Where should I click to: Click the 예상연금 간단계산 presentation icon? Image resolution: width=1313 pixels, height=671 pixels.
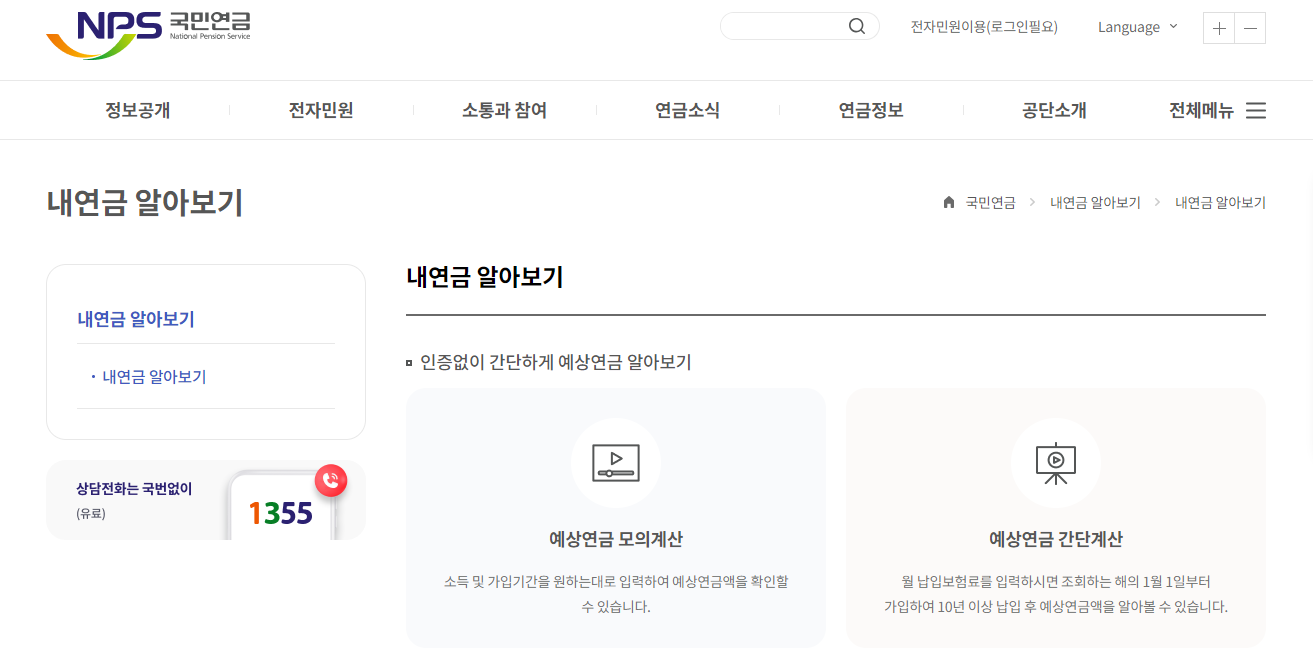coord(1056,463)
